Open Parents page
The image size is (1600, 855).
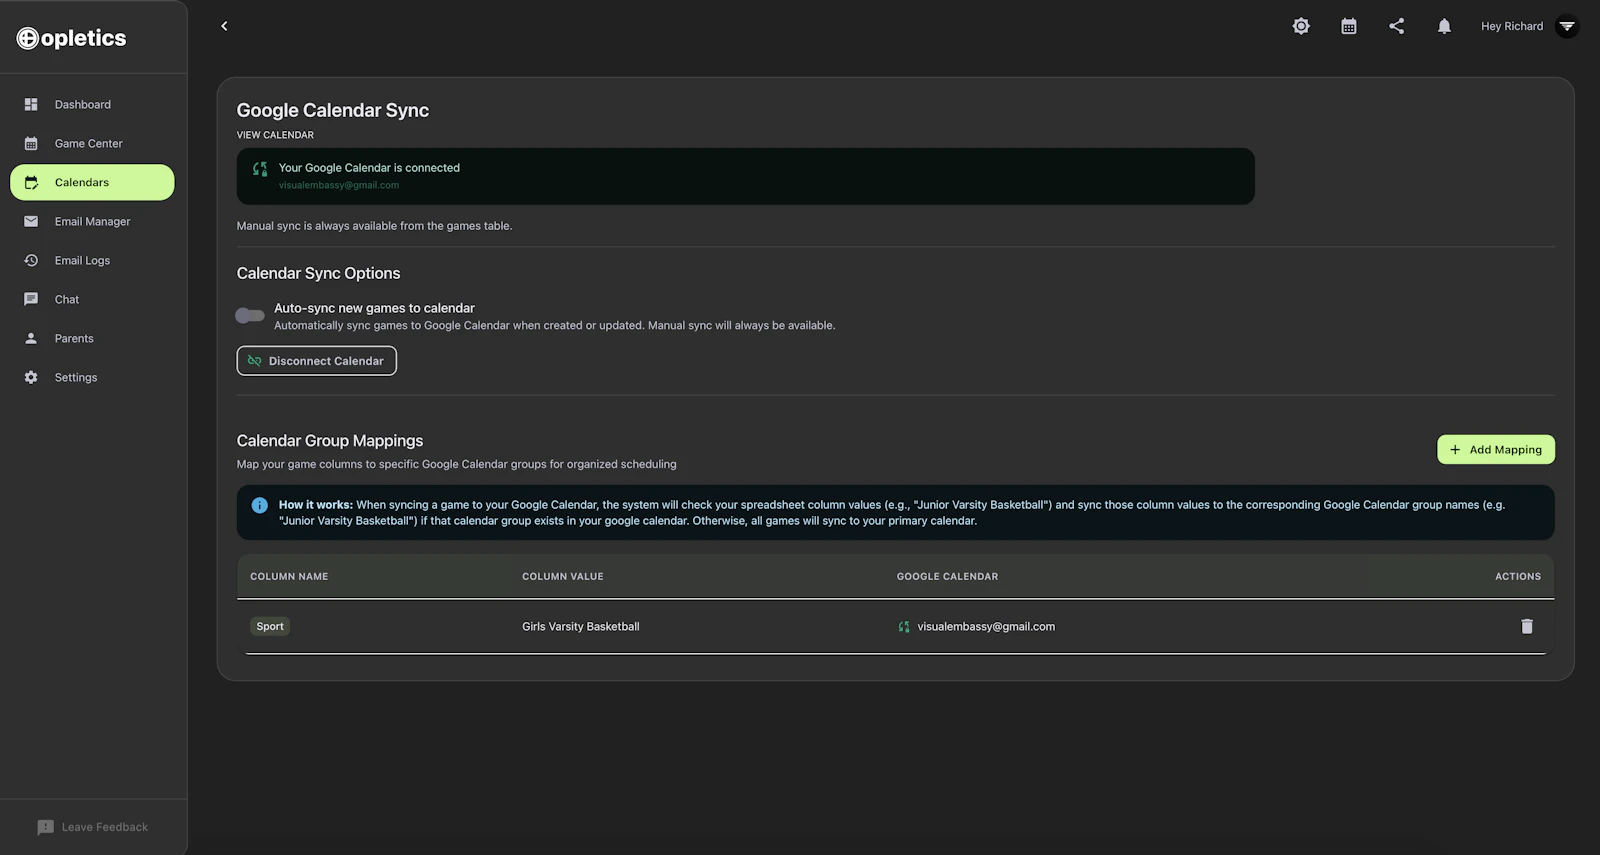92,338
